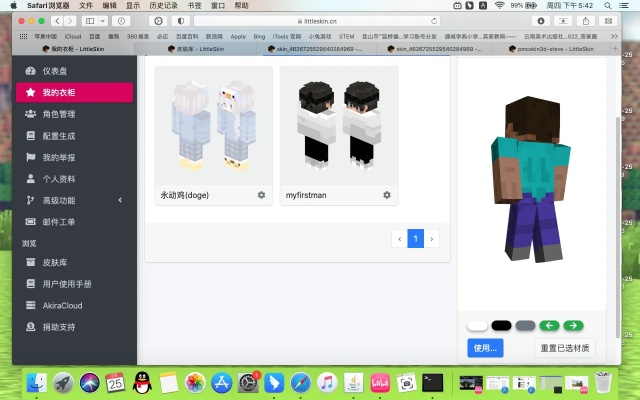
Task: Open 角色管理 from the sidebar
Action: pos(74,114)
